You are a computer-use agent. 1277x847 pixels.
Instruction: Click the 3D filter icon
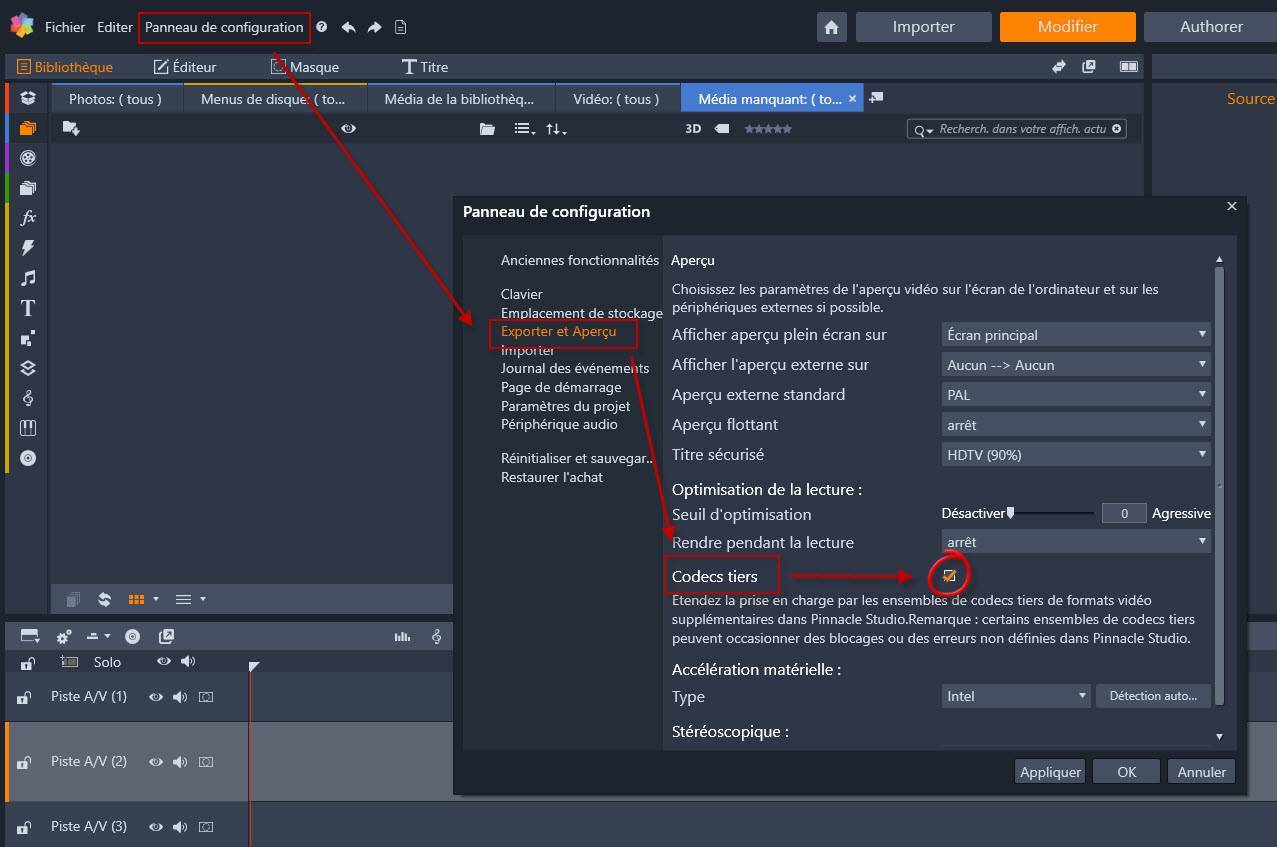tap(693, 129)
